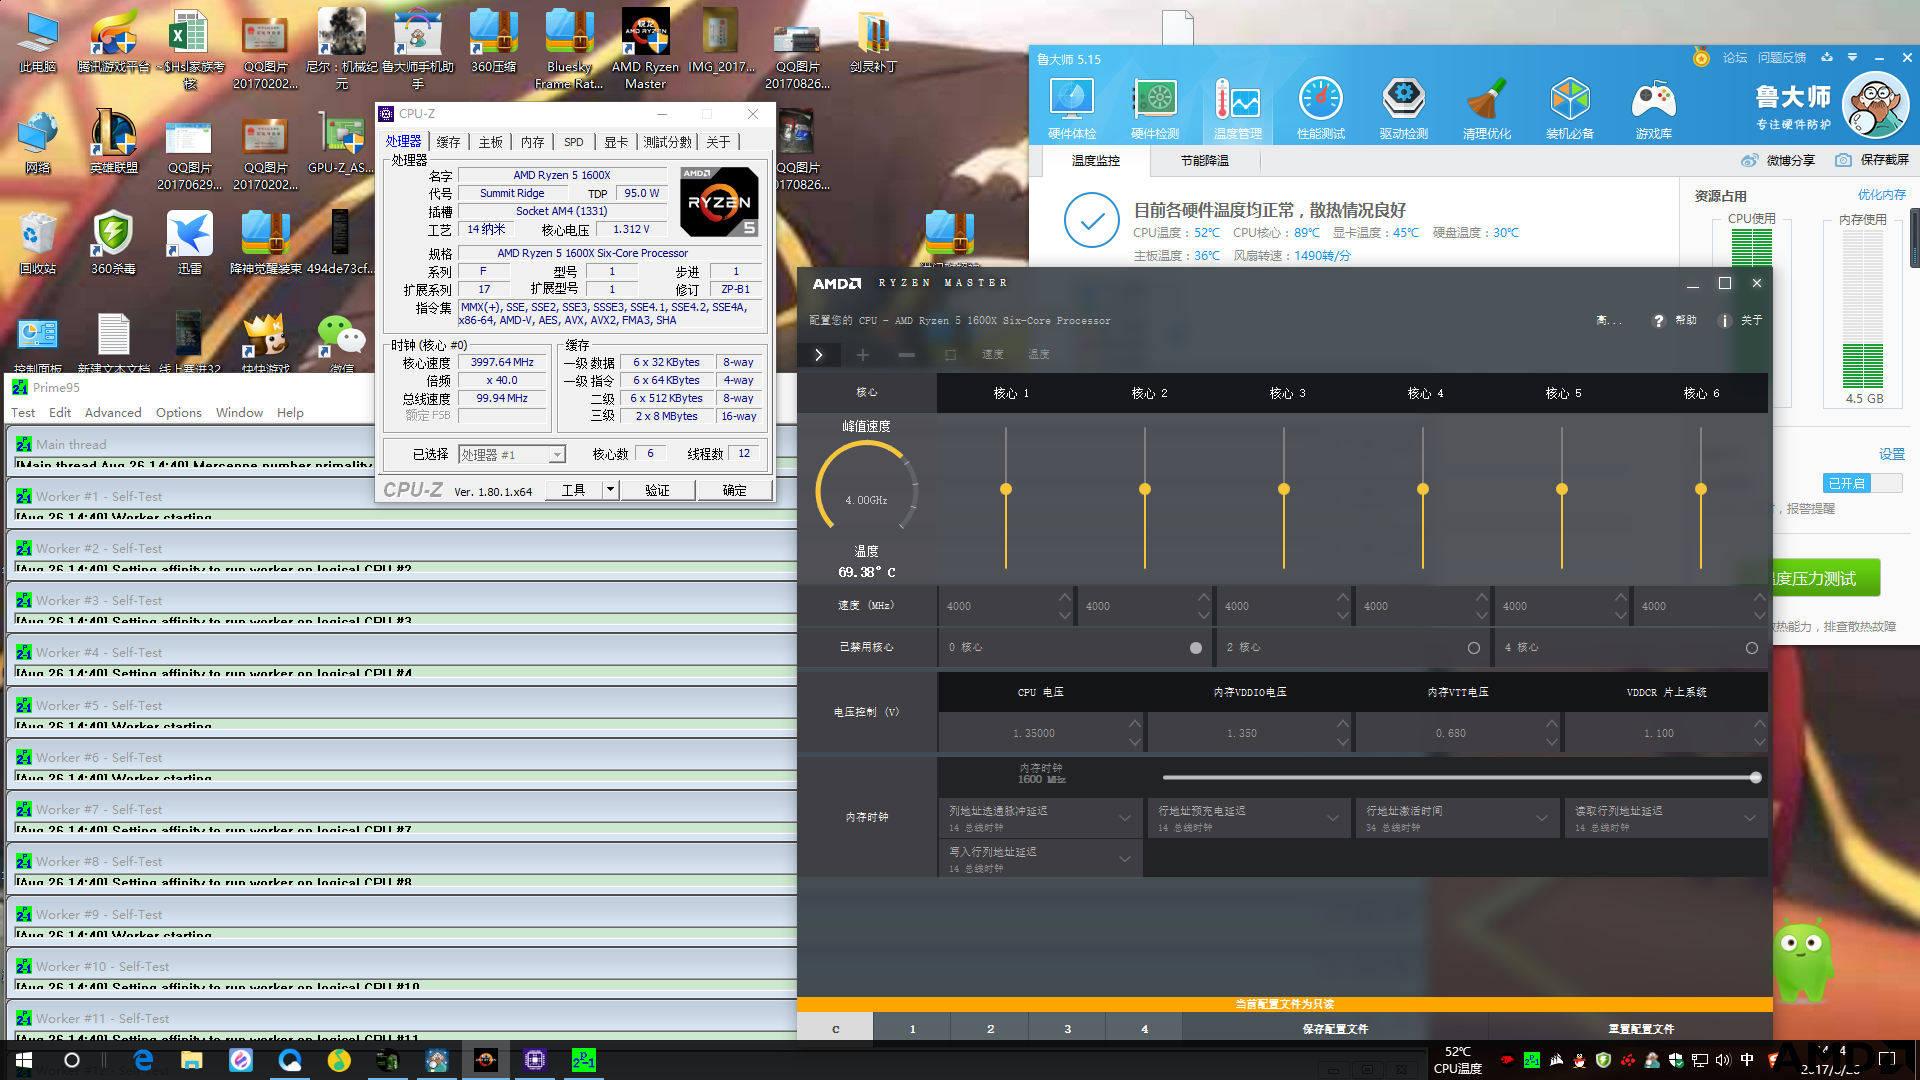Select the 0 核心 disabled cores radio

point(1196,648)
